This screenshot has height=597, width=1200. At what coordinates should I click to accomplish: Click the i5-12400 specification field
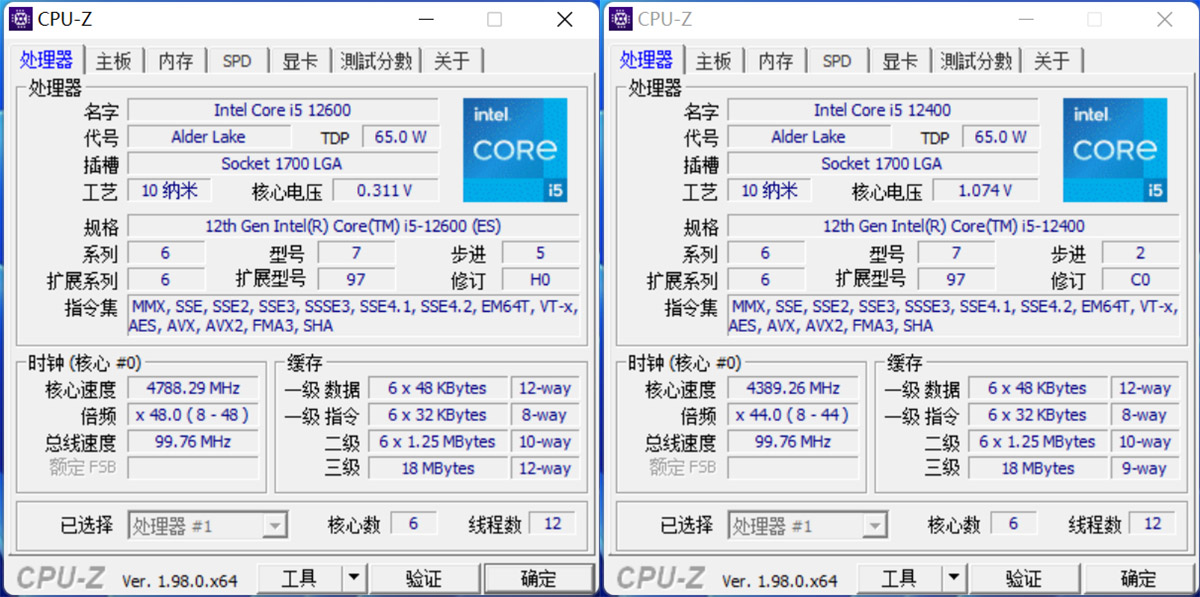(953, 226)
